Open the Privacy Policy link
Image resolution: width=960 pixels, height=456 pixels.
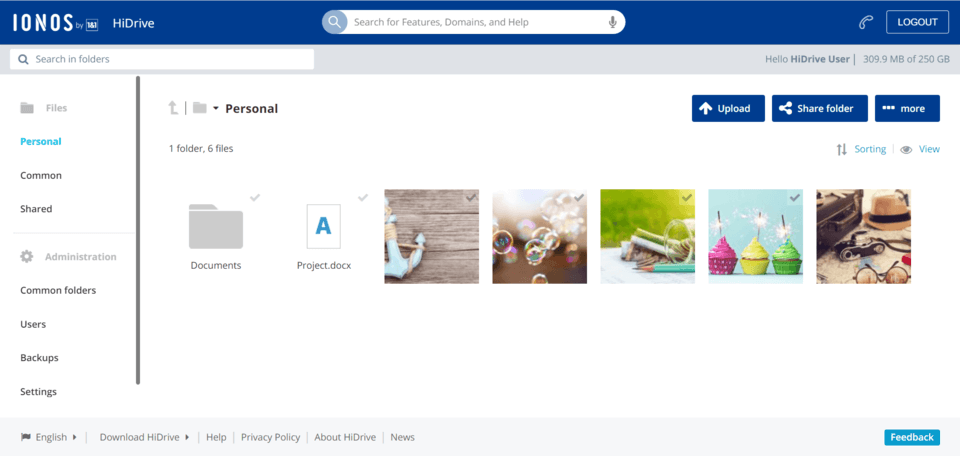(271, 437)
